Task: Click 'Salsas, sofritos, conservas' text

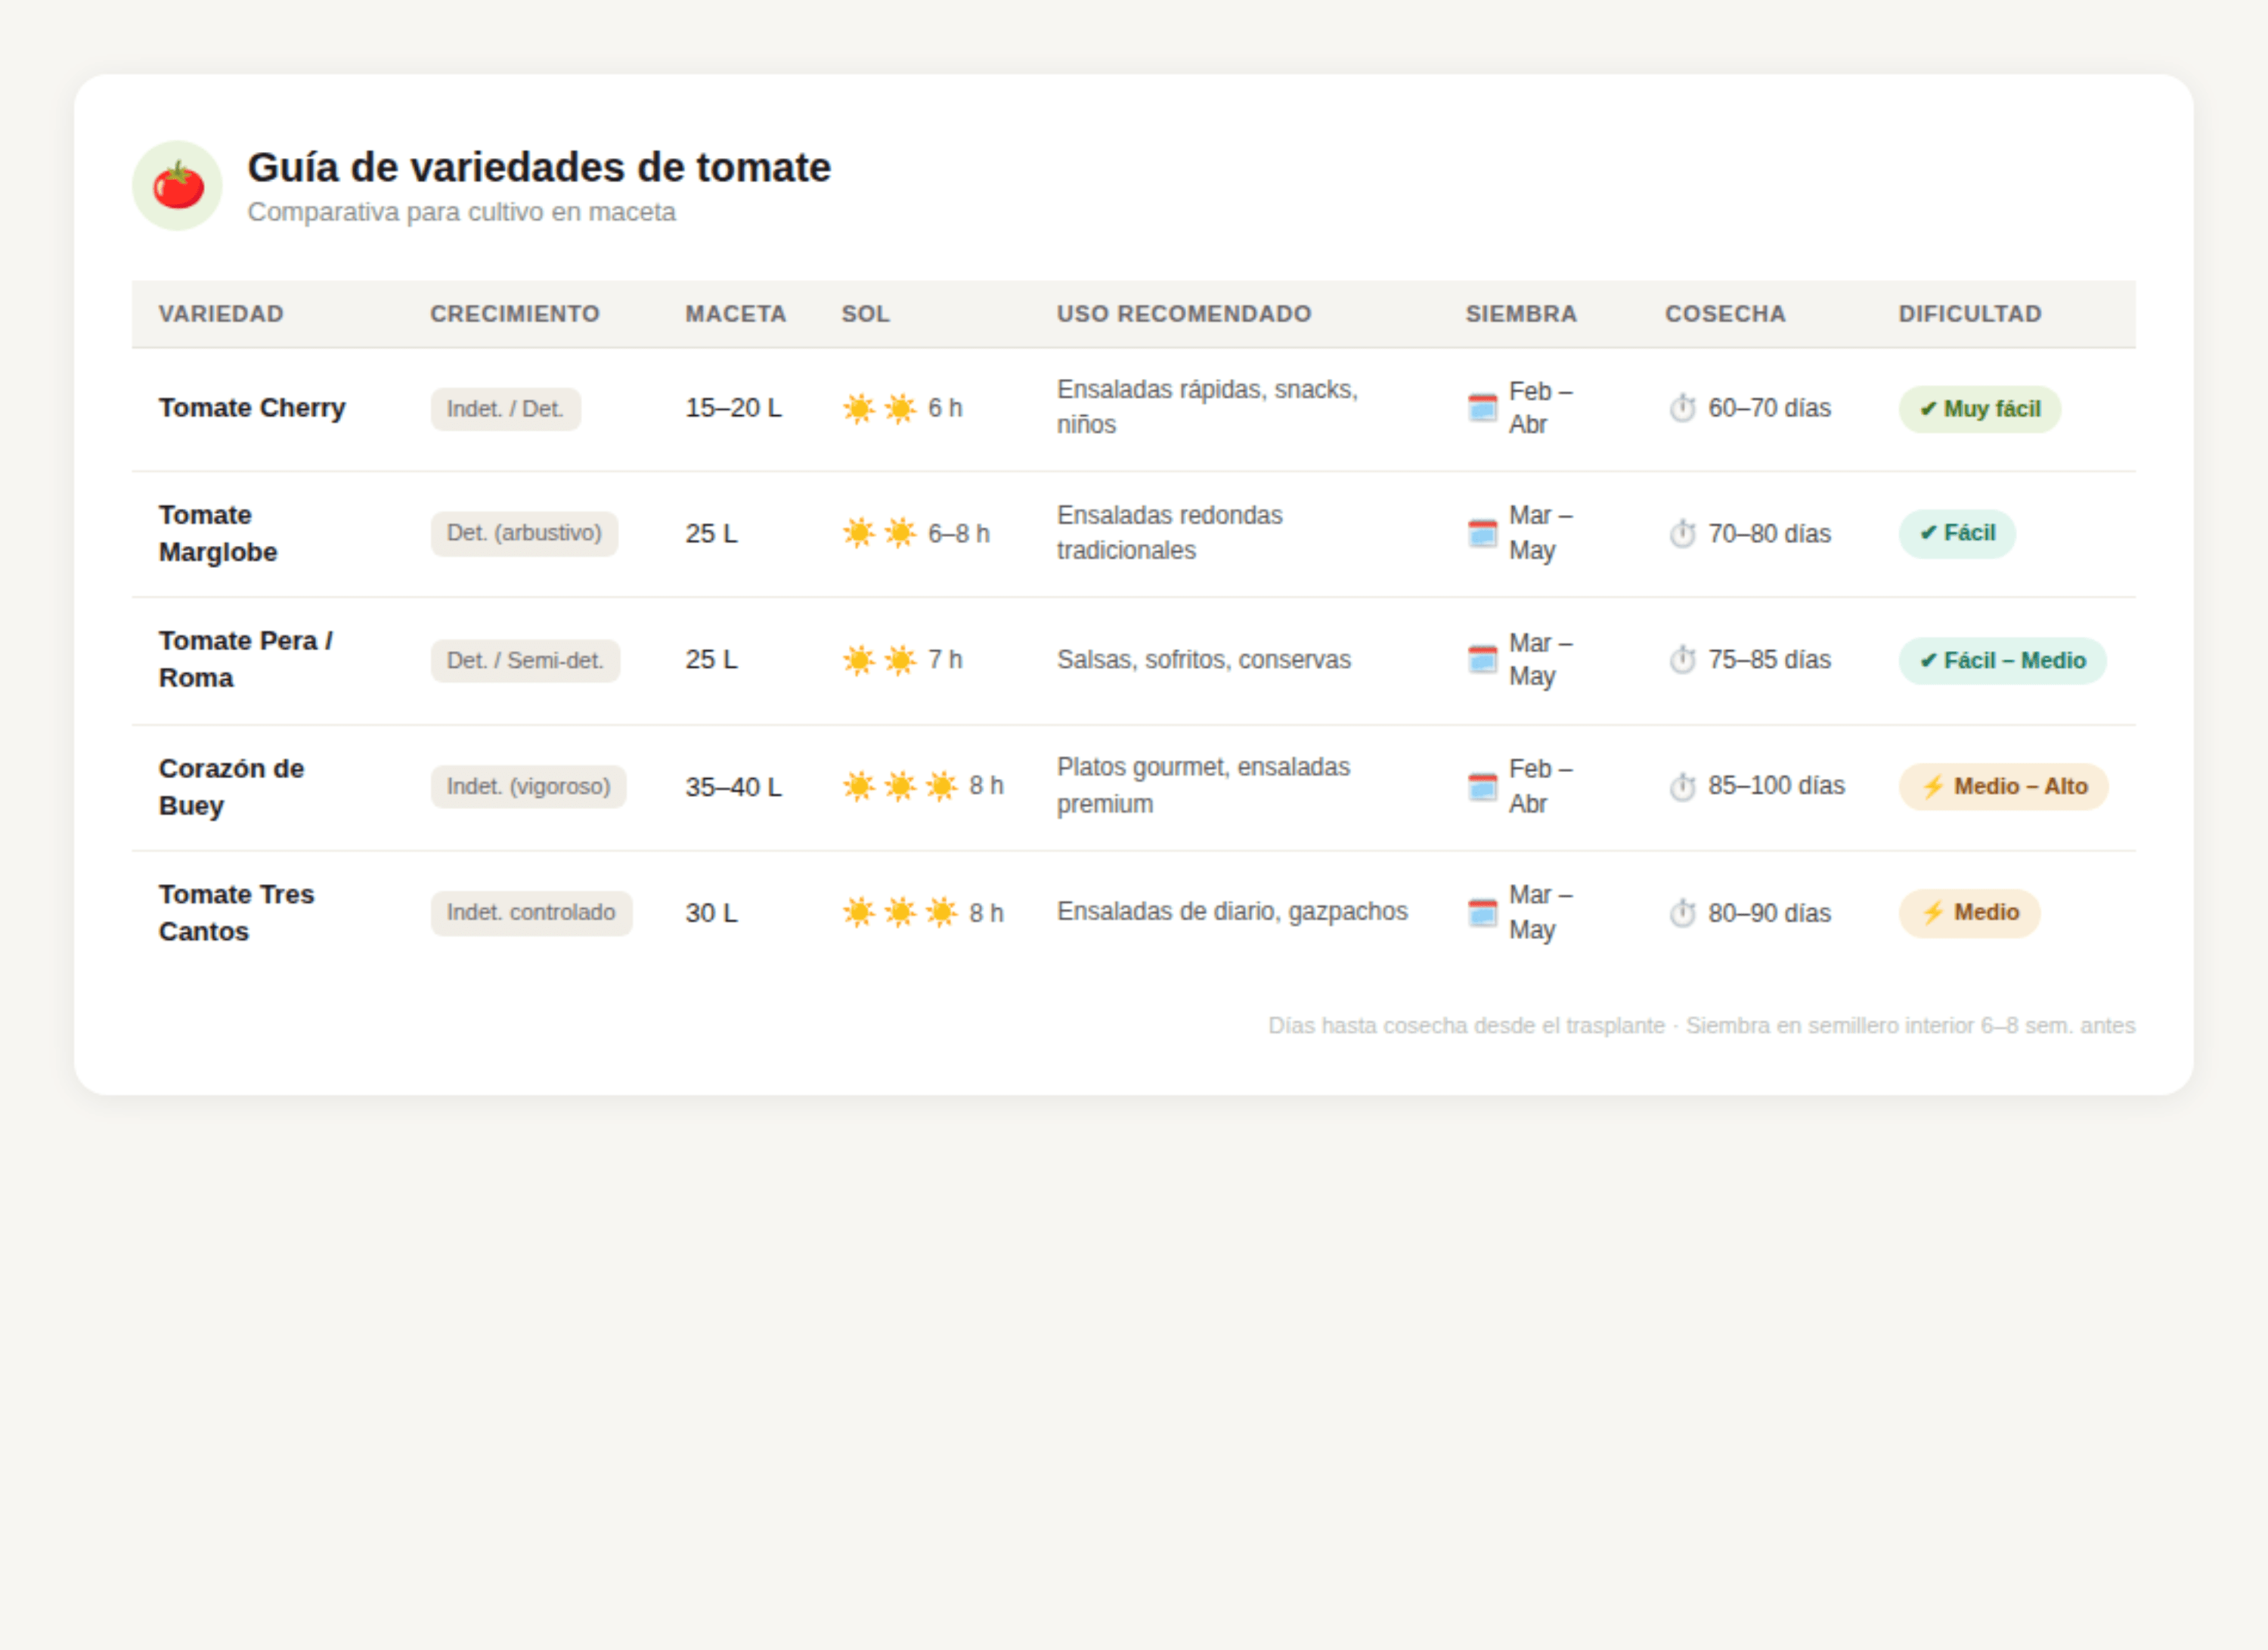Action: click(x=1204, y=660)
